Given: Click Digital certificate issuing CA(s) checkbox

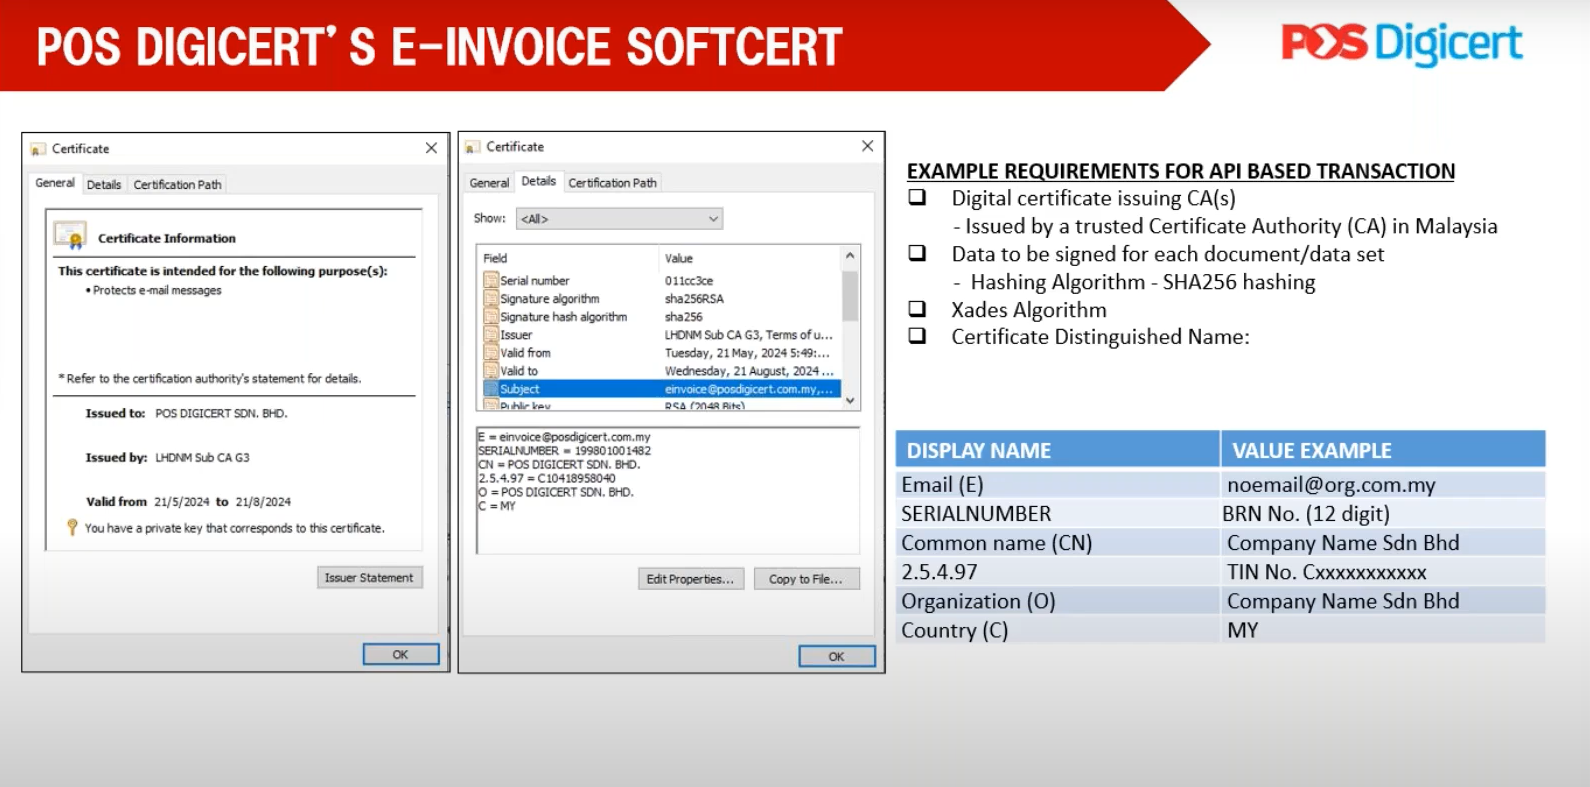Looking at the screenshot, I should coord(917,197).
